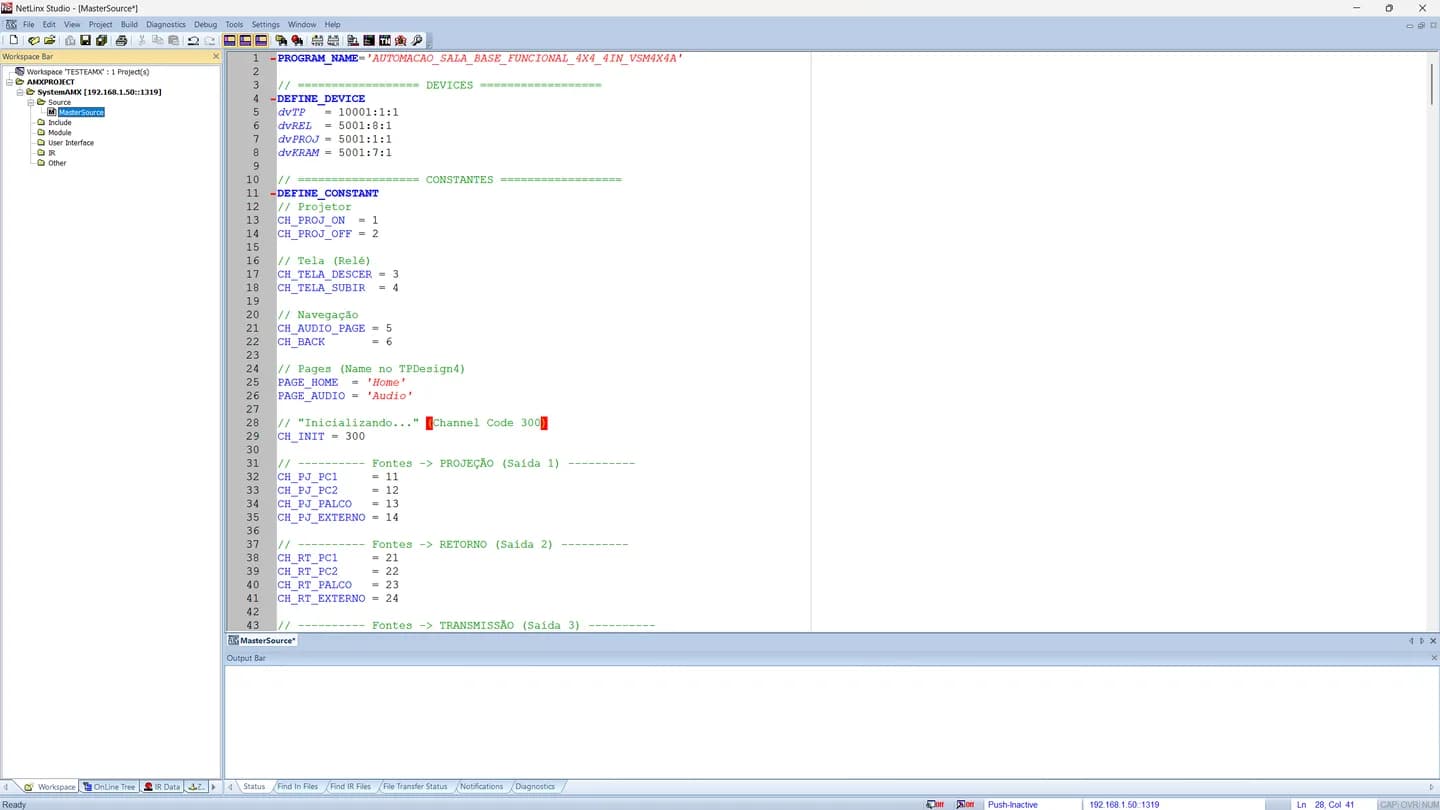This screenshot has width=1440, height=810.
Task: Collapse the DEFINE_CONSTANT code fold
Action: point(272,194)
